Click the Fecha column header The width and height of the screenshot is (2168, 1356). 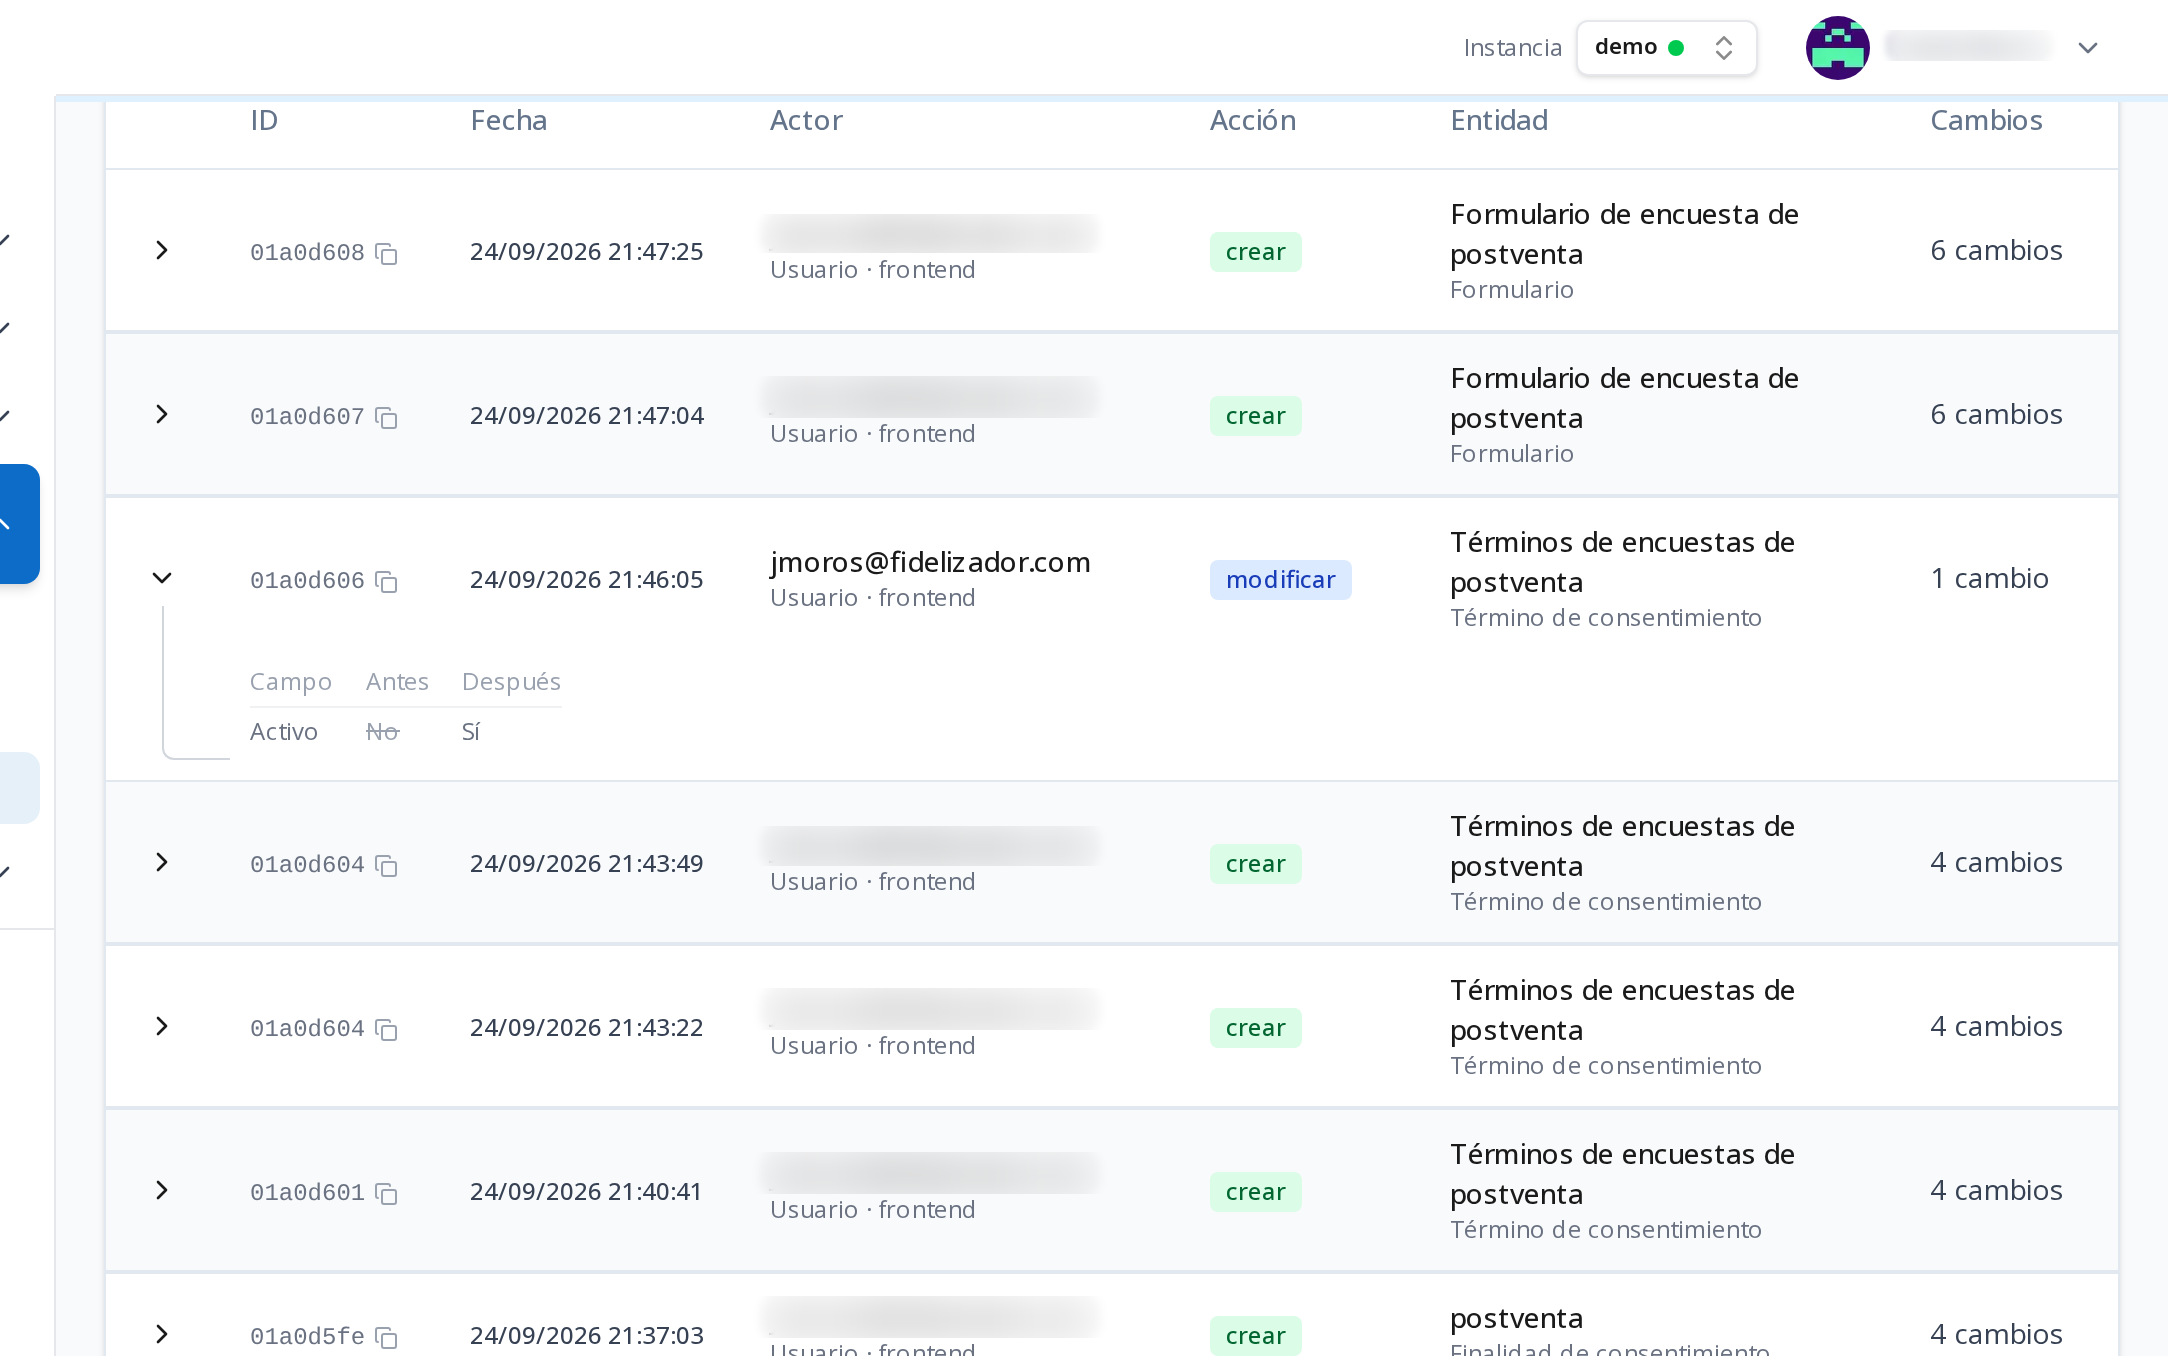pyautogui.click(x=509, y=121)
